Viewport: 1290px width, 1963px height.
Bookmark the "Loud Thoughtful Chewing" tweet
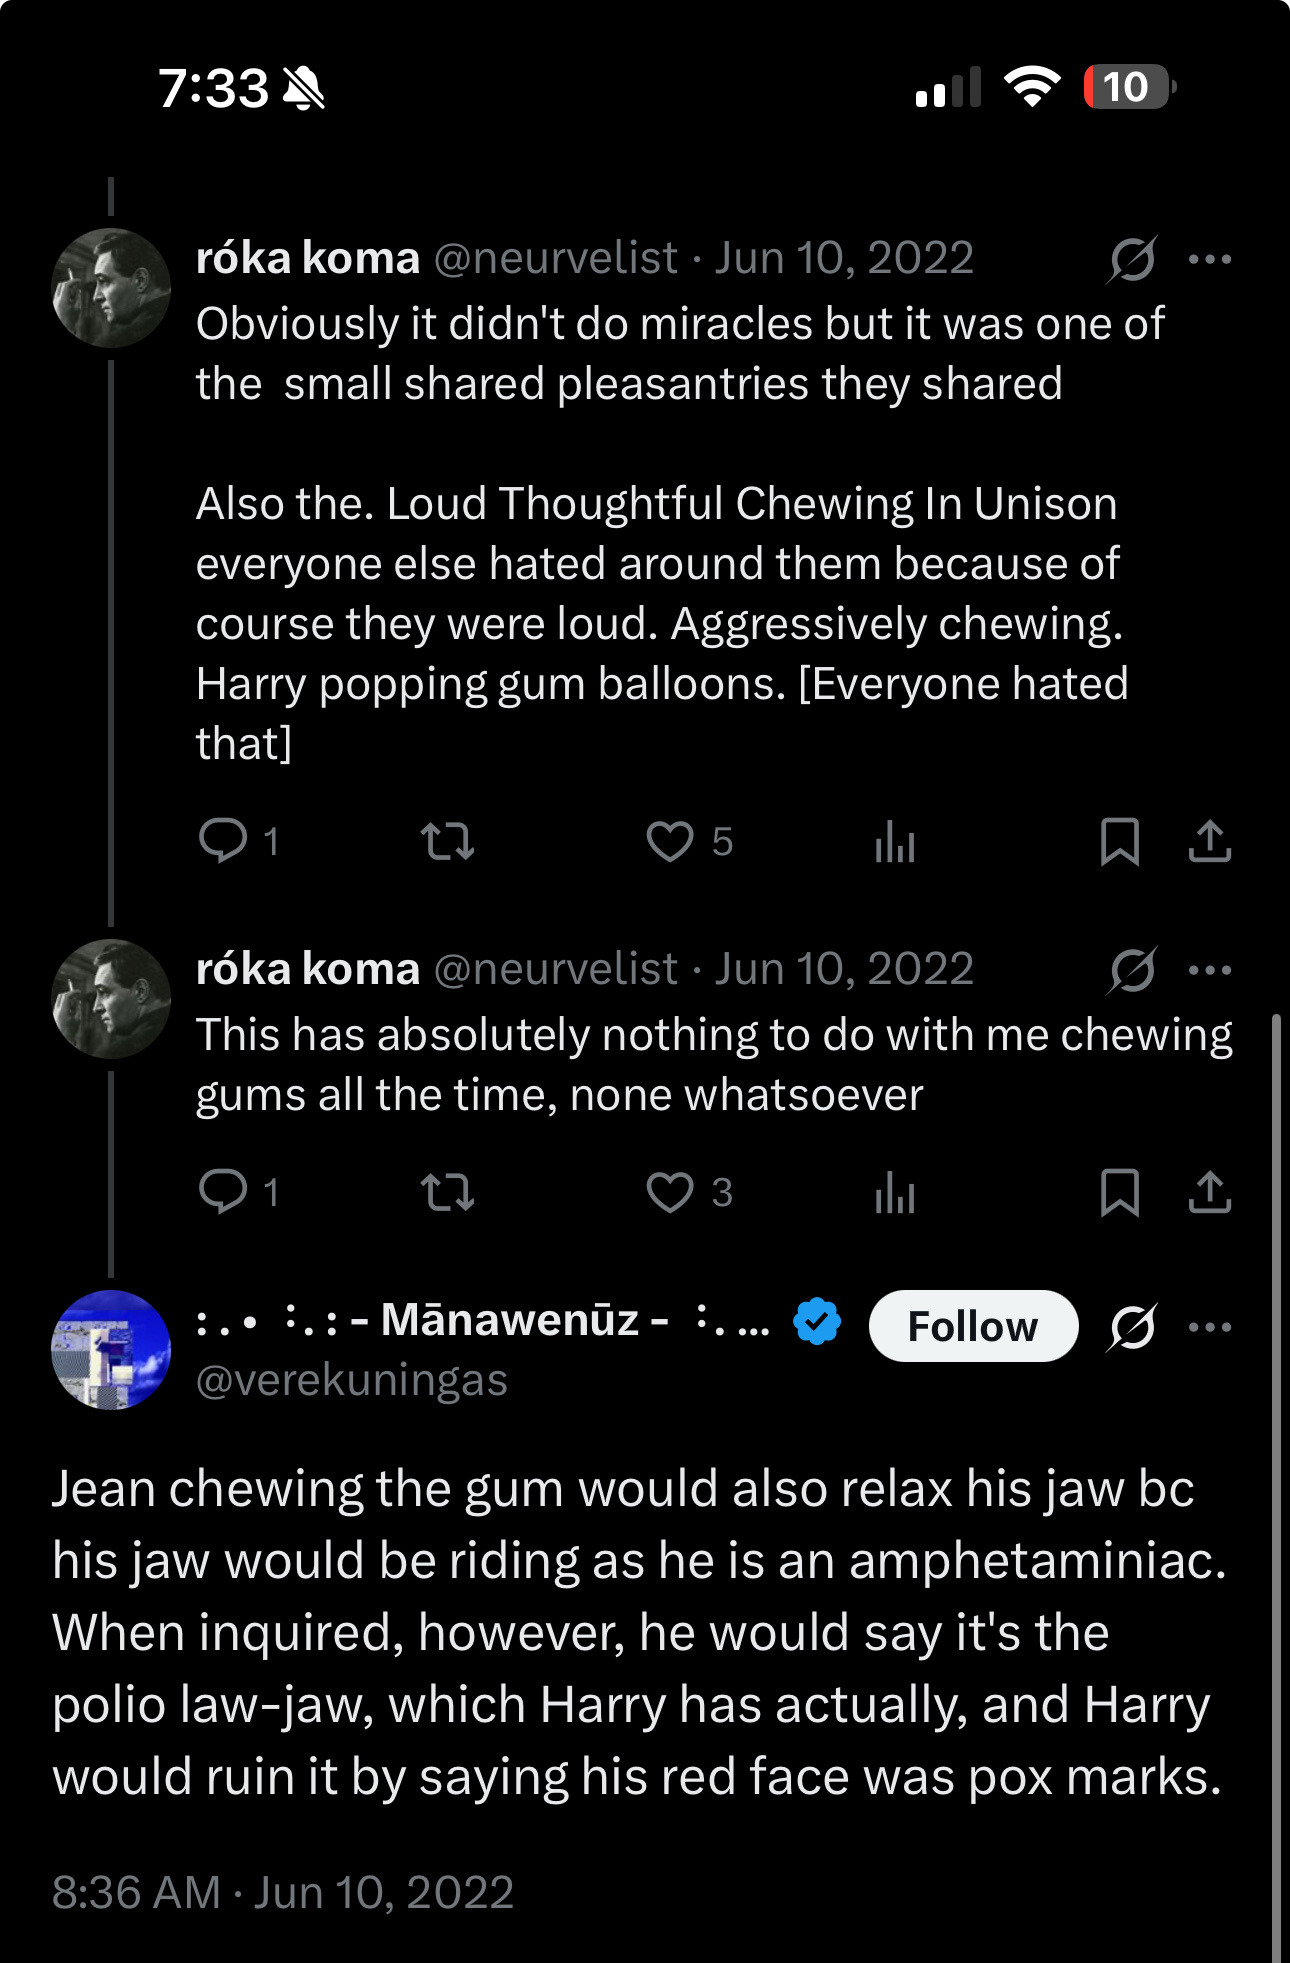(x=1119, y=841)
